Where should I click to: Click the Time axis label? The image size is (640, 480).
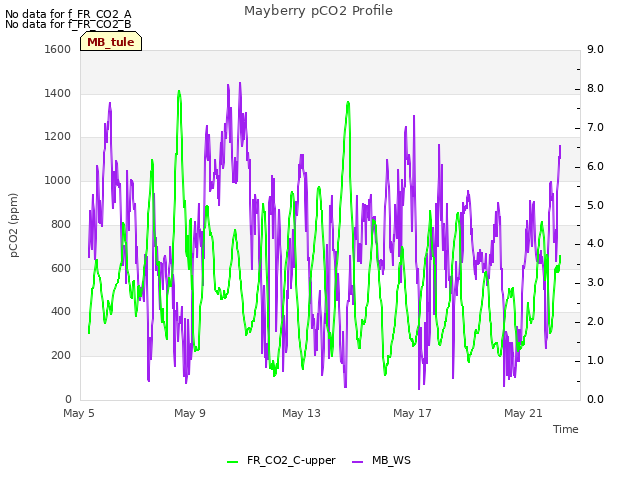pos(566,429)
